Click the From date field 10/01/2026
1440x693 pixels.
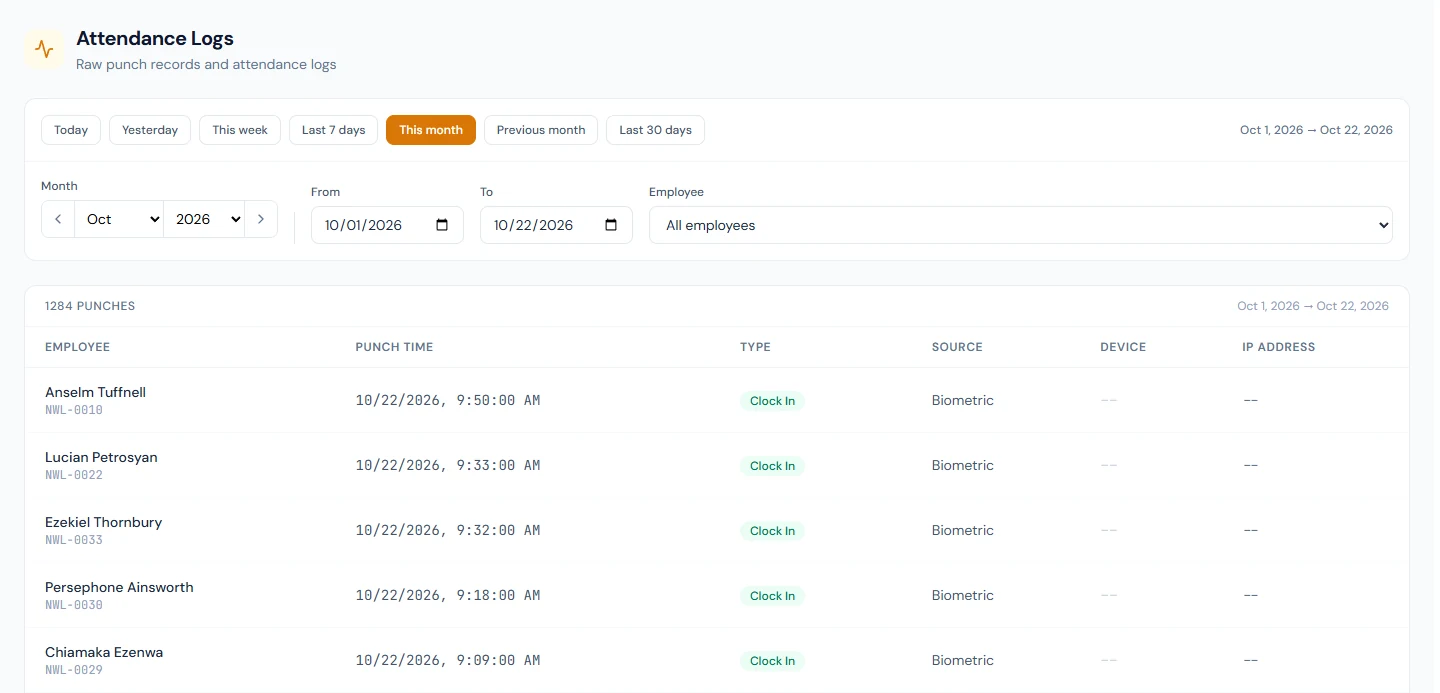(x=387, y=225)
